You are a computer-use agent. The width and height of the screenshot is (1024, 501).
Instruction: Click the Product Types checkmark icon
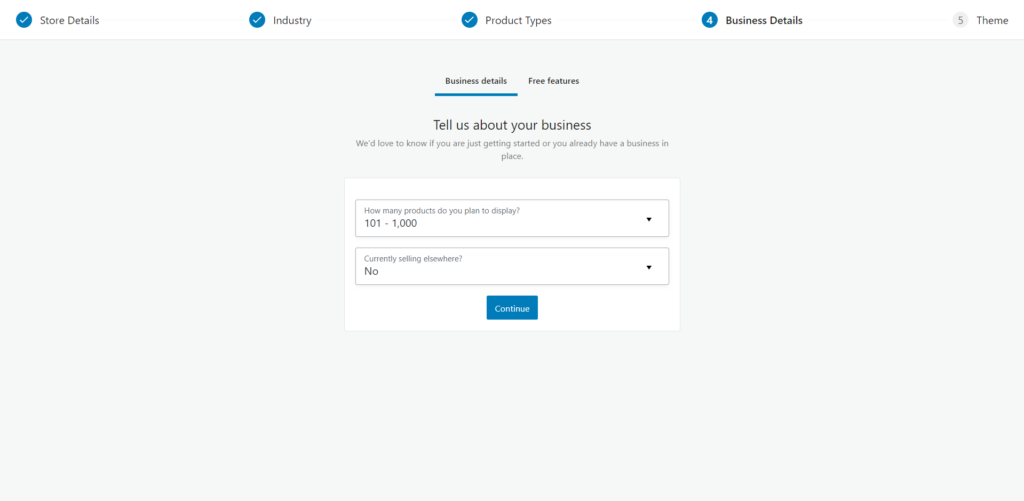pyautogui.click(x=469, y=20)
